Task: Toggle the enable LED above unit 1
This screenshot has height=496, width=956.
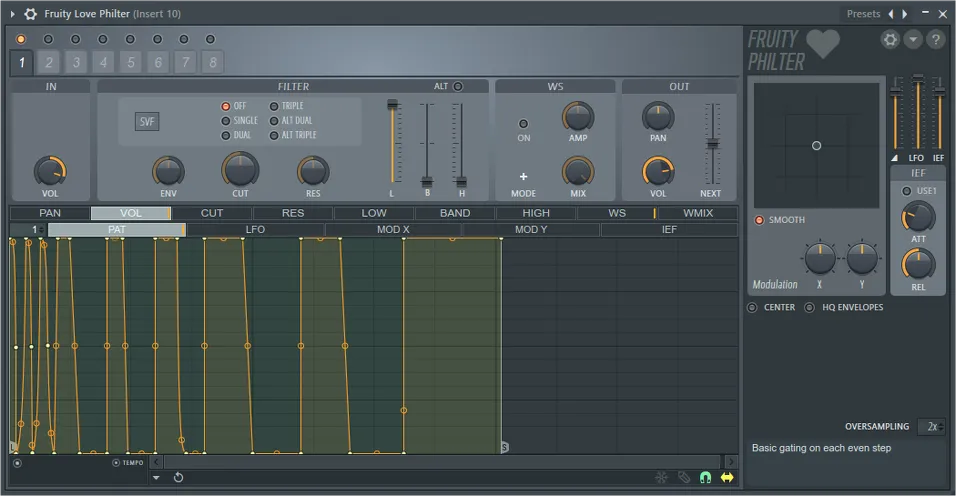Action: [21, 39]
